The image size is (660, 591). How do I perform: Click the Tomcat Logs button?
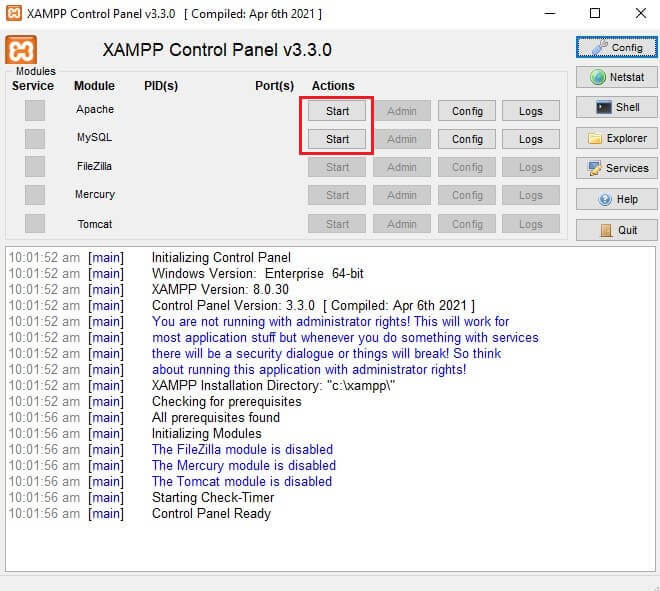coord(531,224)
